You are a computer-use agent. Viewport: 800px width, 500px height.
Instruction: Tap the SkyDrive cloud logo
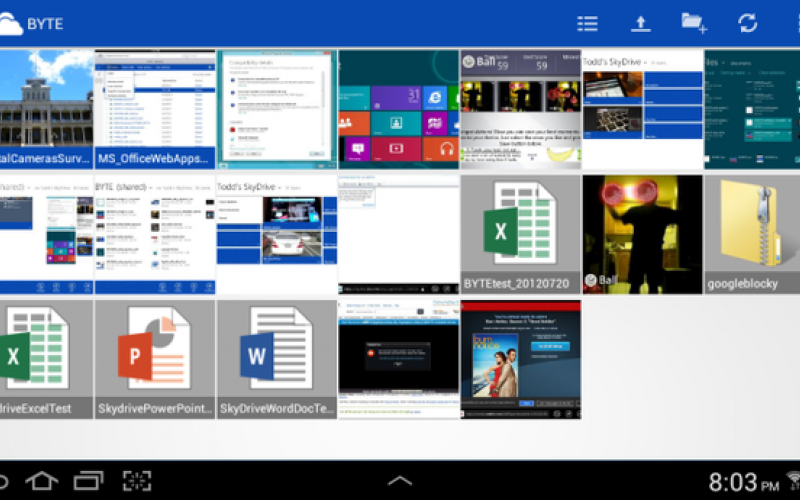(11, 23)
